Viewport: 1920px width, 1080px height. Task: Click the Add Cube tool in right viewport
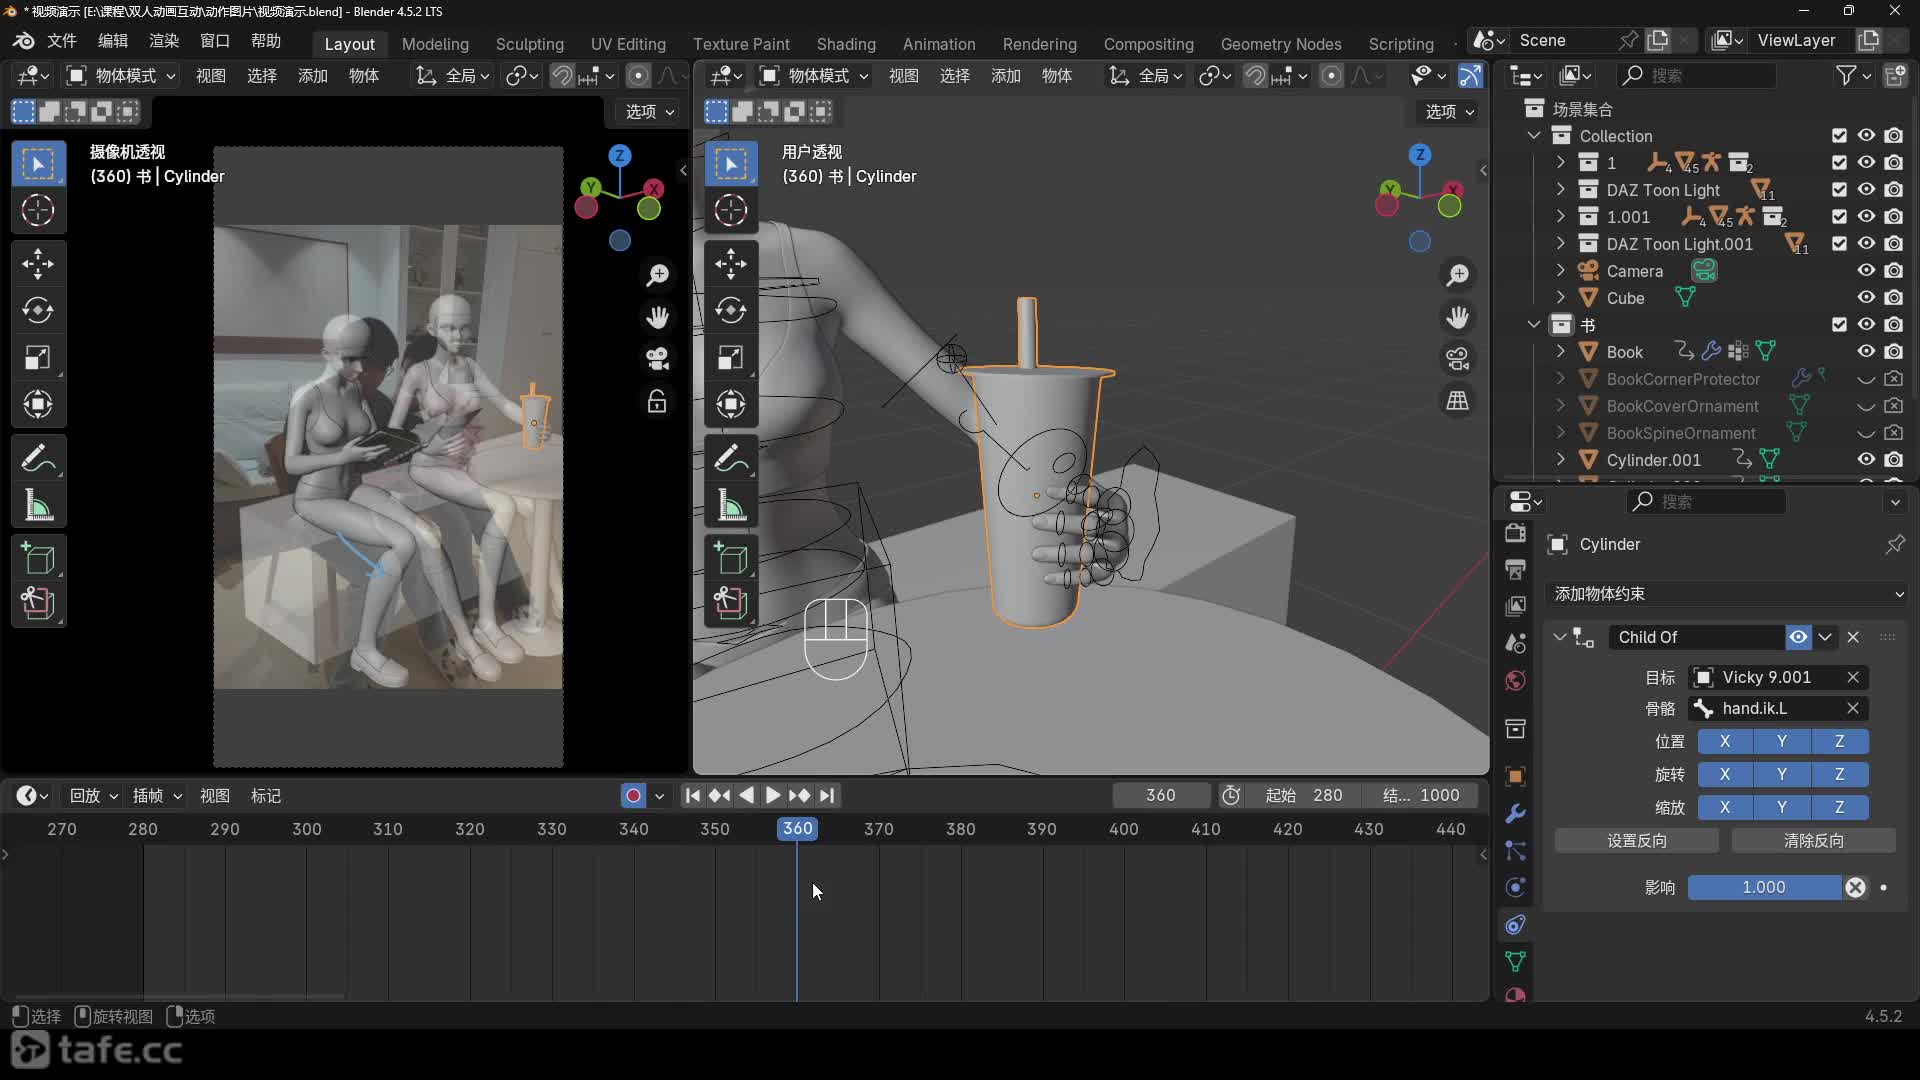pyautogui.click(x=730, y=558)
